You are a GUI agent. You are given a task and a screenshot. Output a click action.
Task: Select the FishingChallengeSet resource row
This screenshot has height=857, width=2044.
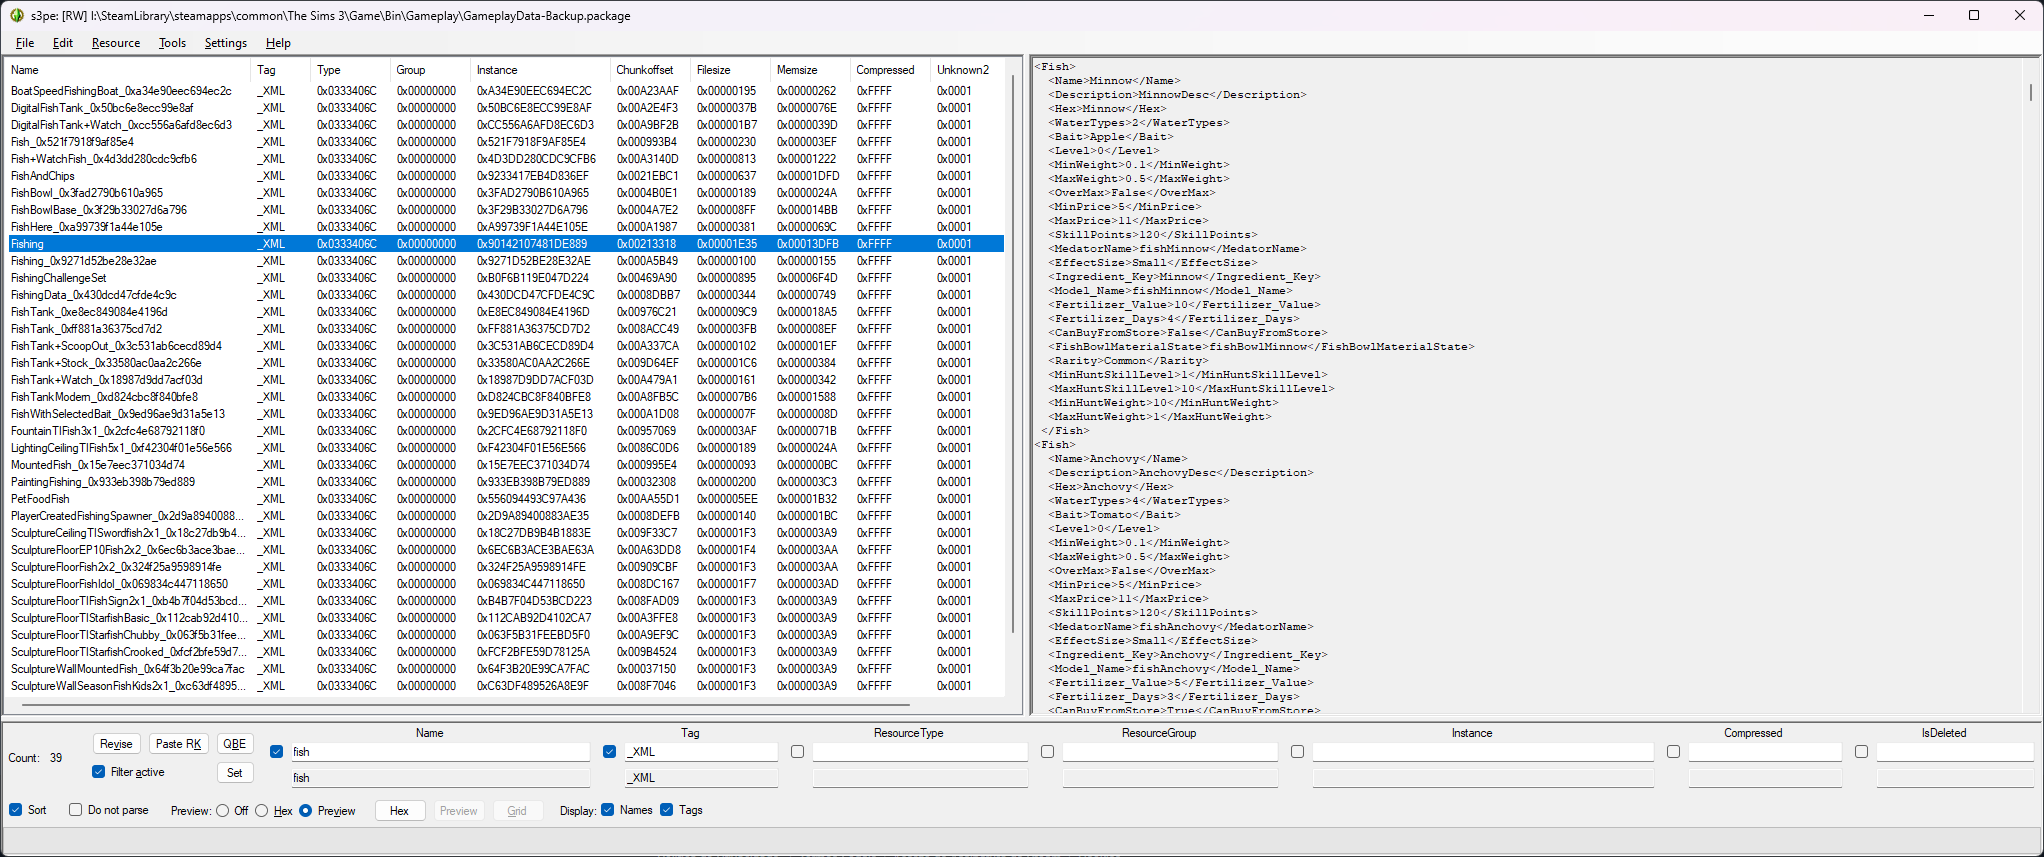coord(505,278)
